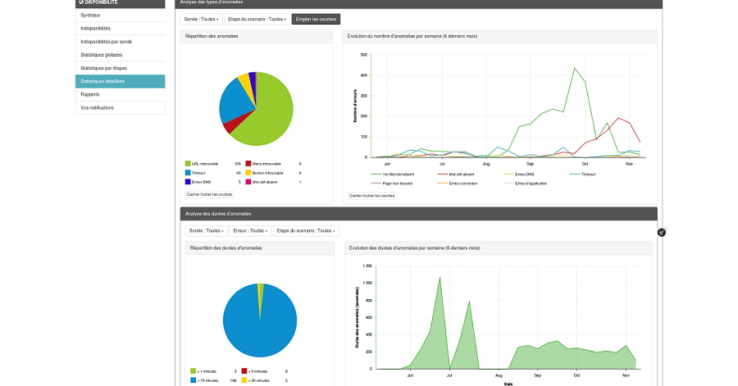Toggle the Mot clef absent pink swatch

coord(248,182)
